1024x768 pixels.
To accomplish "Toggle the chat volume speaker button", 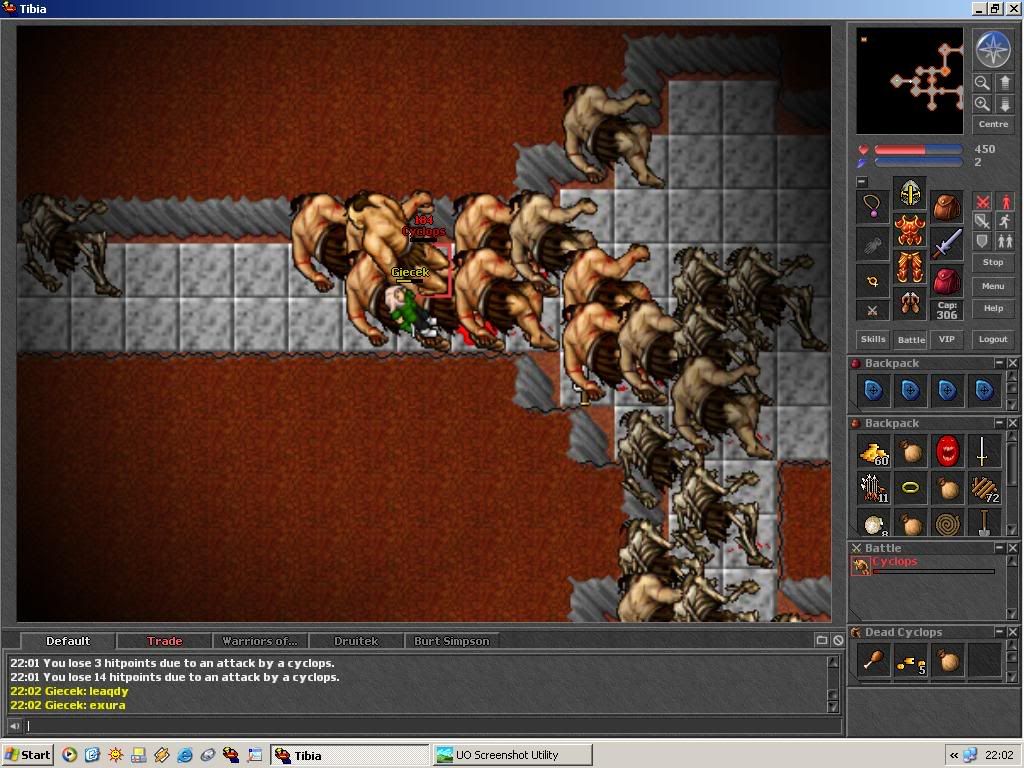I will pos(14,726).
